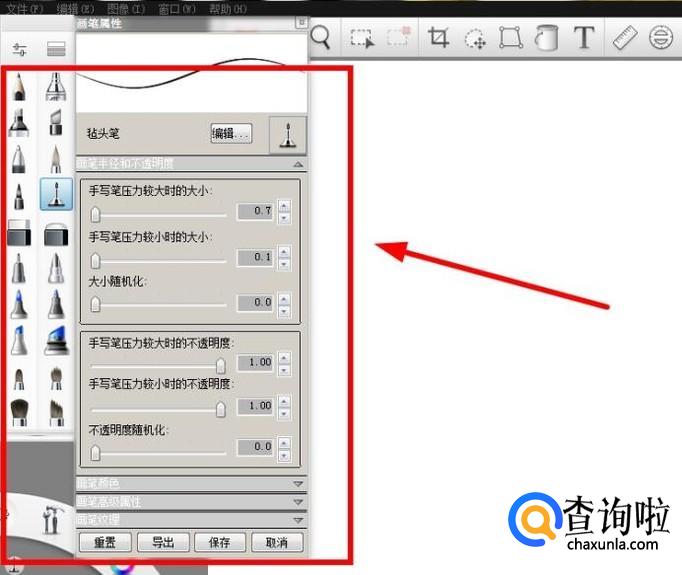Viewport: 682px width, 575px height.
Task: Open the 帮助 menu
Action: point(228,8)
